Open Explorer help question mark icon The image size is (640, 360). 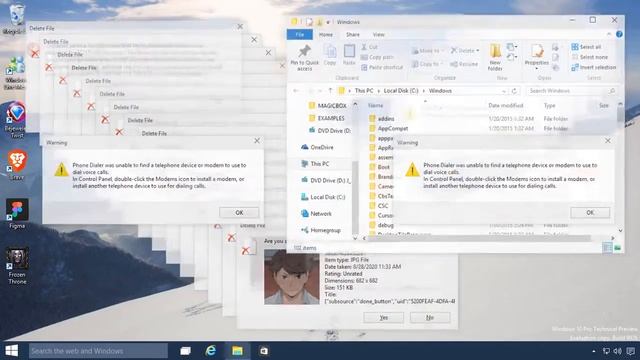tap(619, 34)
